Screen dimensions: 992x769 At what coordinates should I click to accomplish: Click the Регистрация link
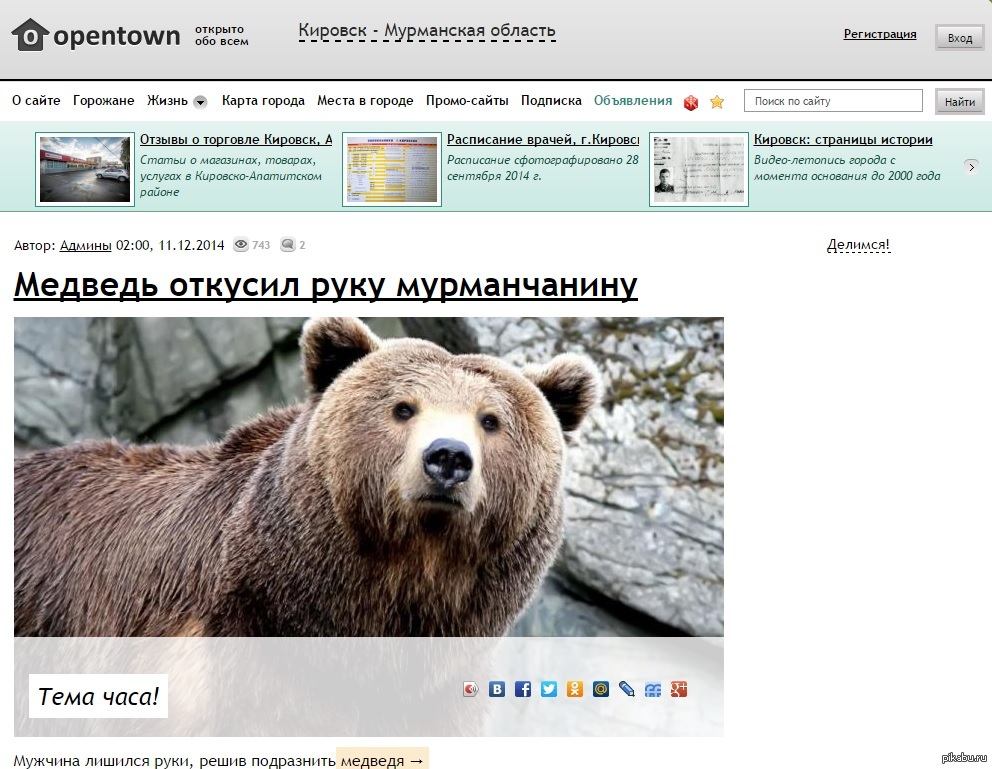click(x=879, y=34)
